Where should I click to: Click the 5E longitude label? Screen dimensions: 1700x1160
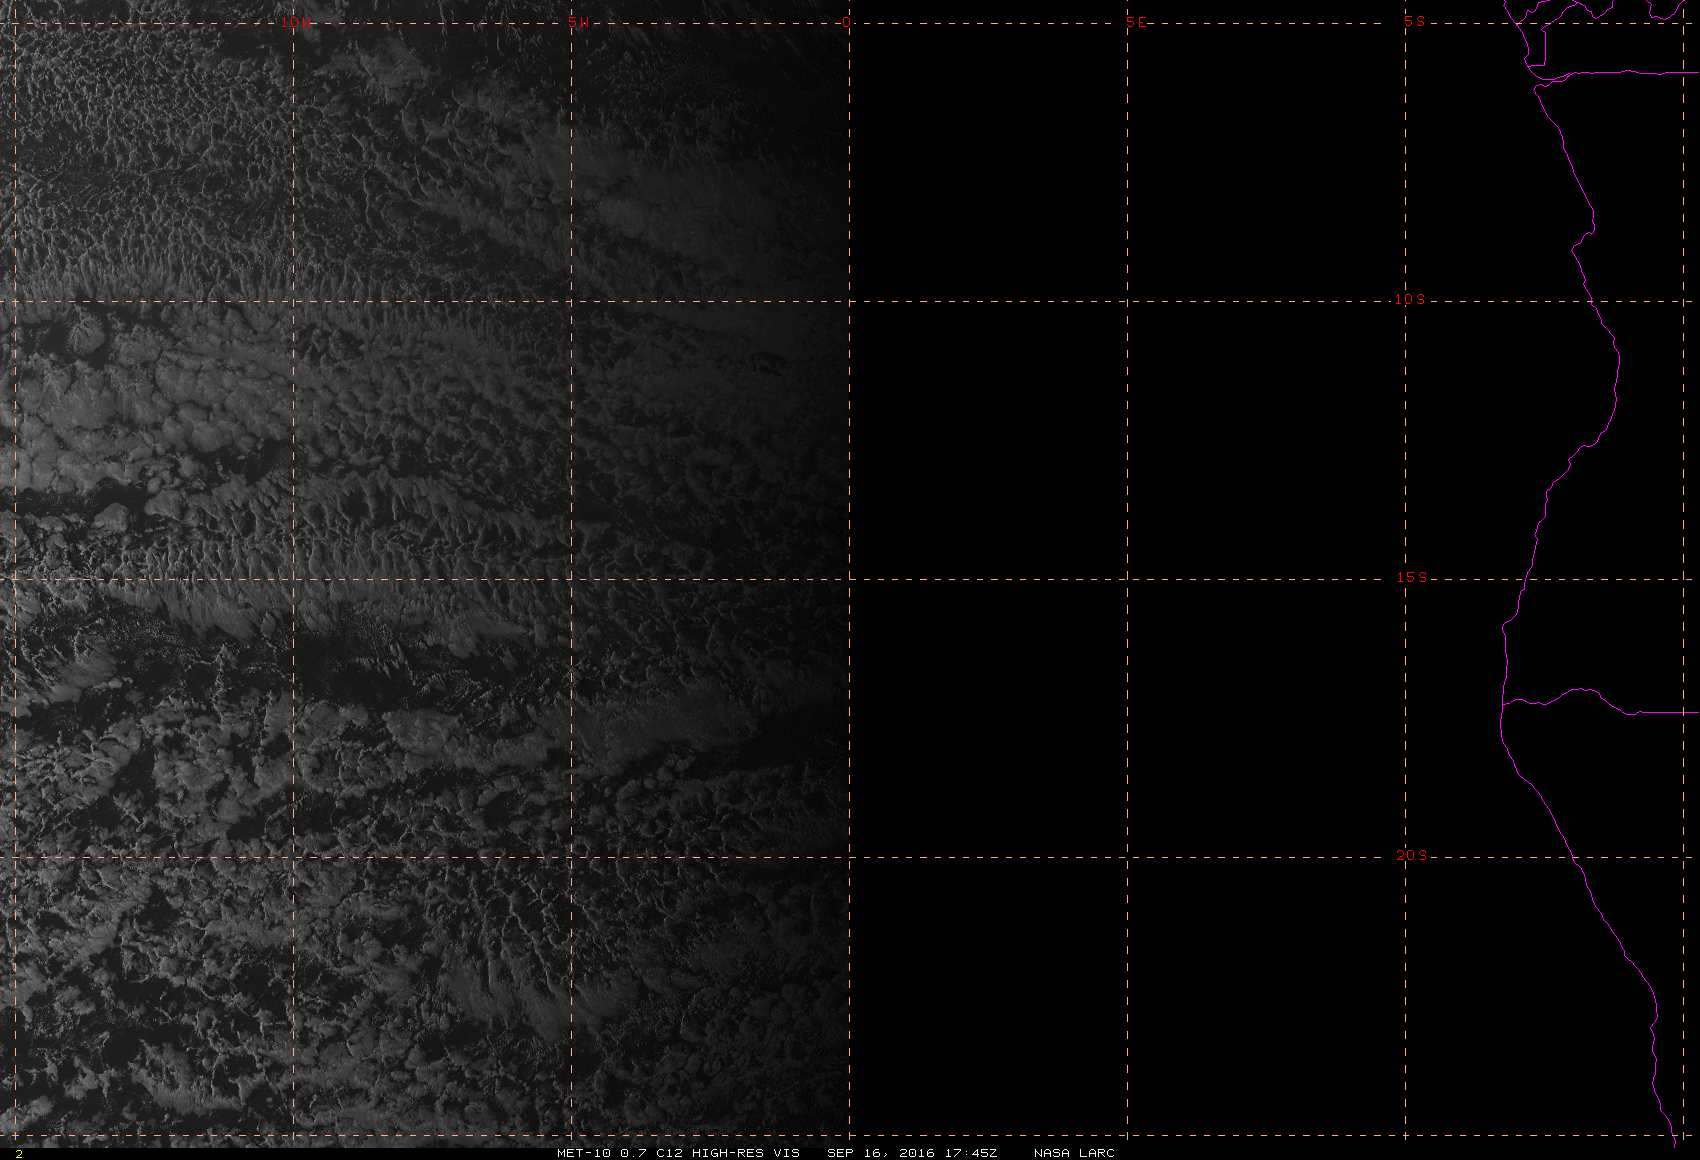[1137, 22]
